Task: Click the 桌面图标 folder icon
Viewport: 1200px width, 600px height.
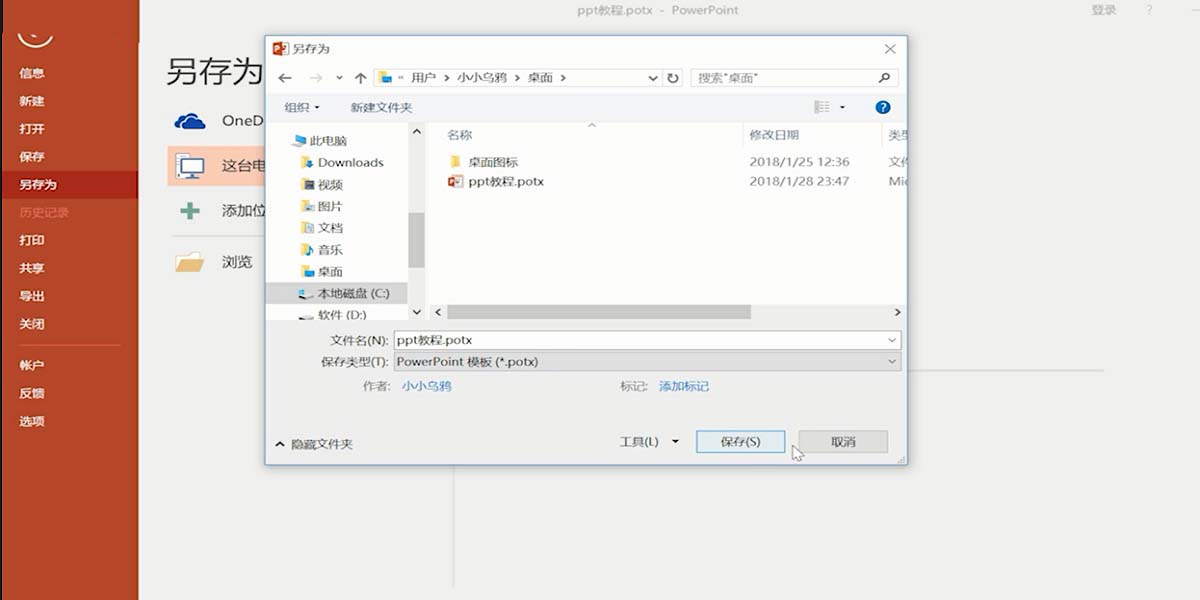Action: coord(456,161)
